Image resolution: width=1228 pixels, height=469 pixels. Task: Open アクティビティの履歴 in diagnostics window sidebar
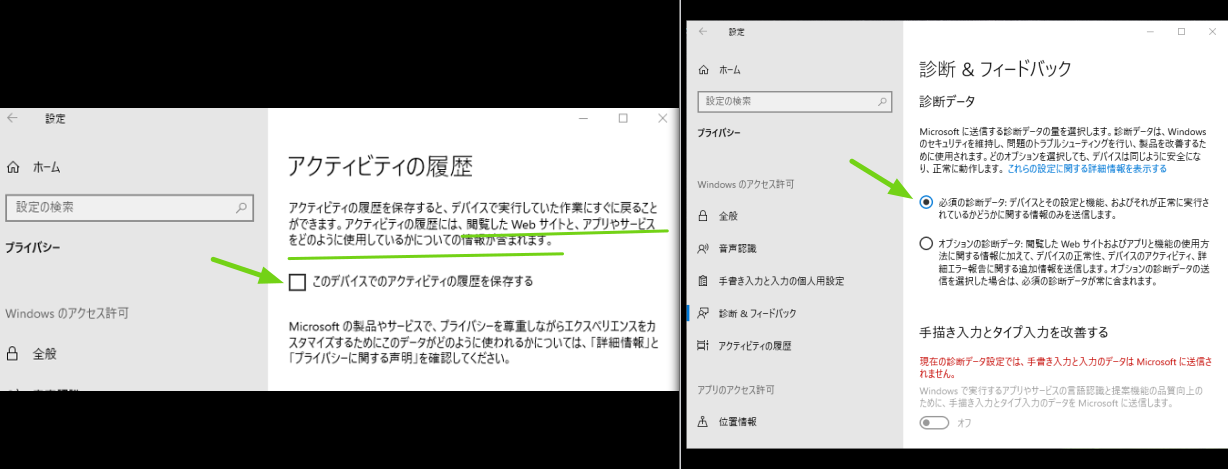(744, 345)
